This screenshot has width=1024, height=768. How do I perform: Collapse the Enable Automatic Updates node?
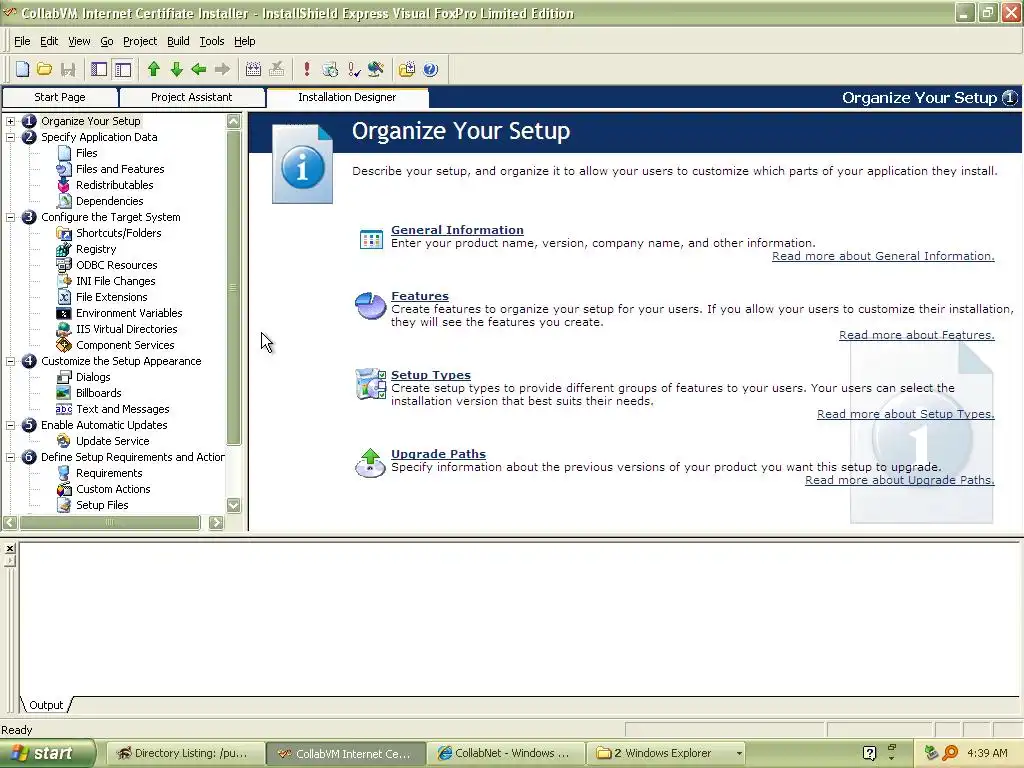pos(10,425)
